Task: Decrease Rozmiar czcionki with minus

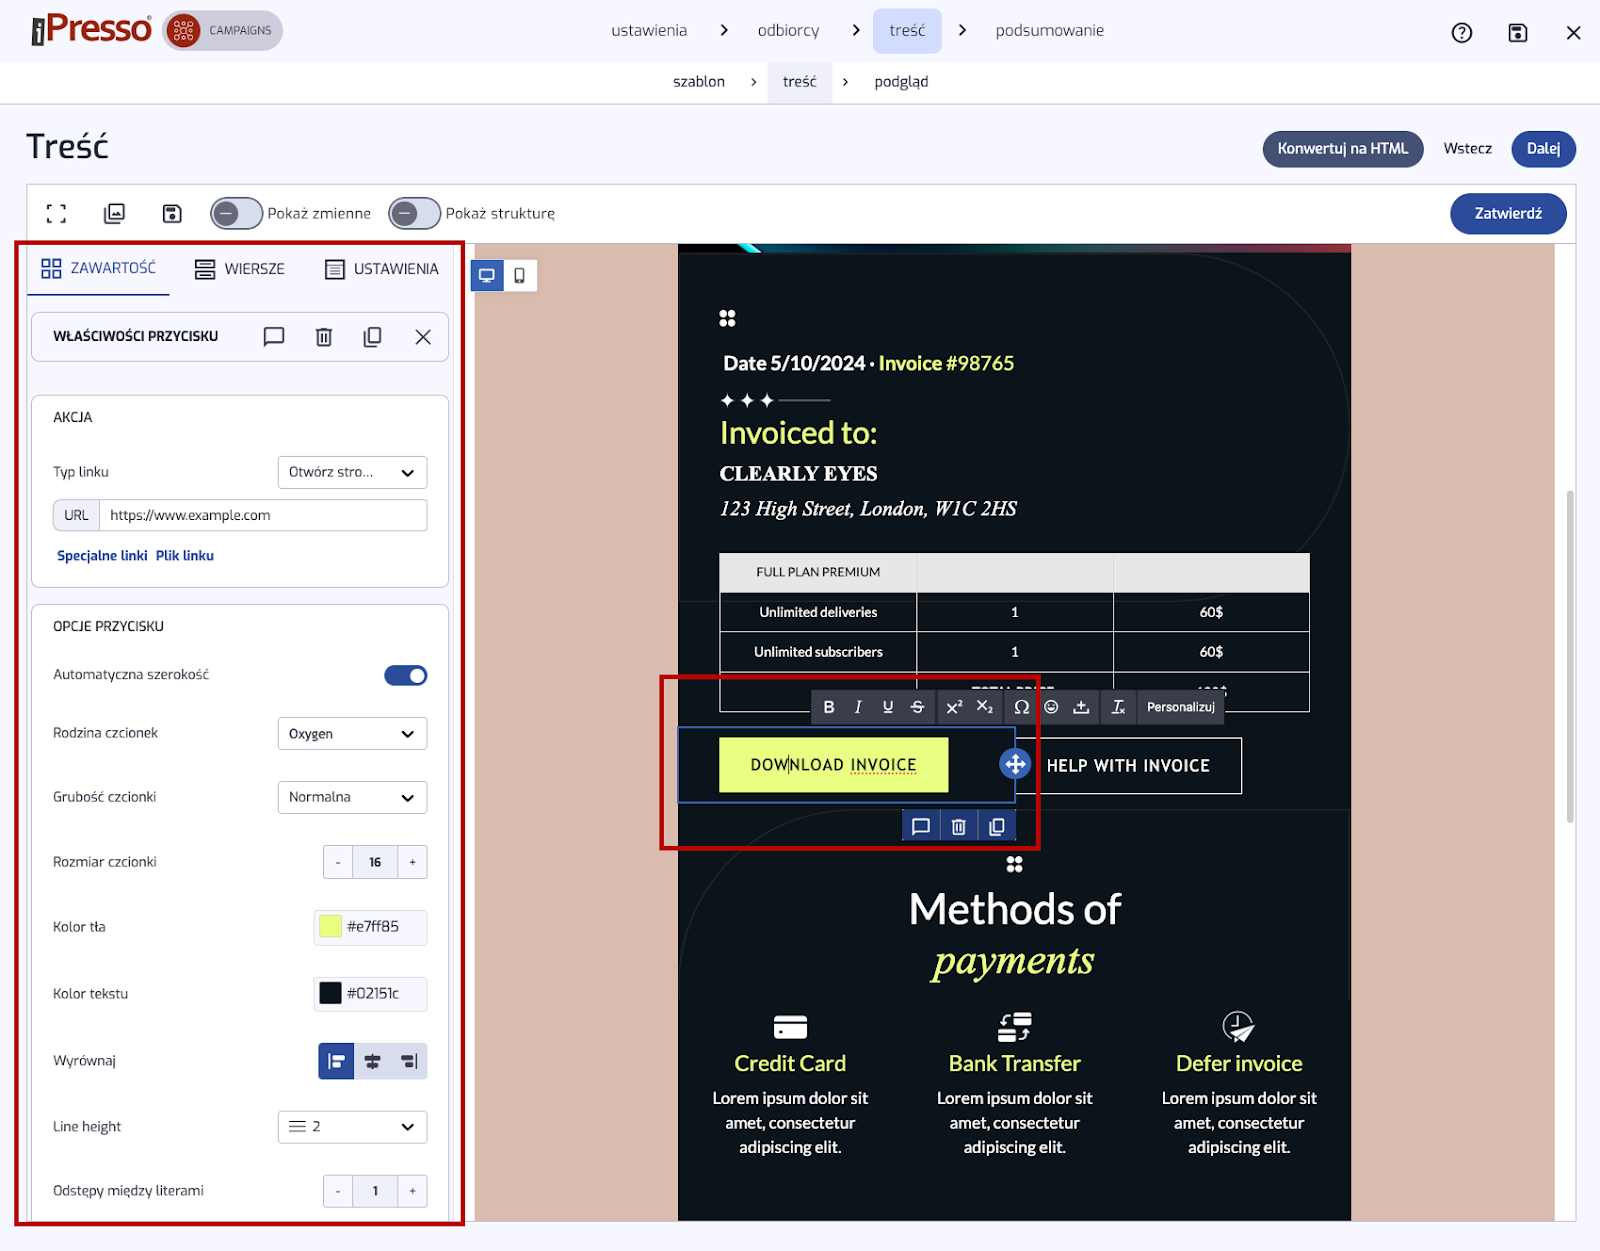Action: pos(338,862)
